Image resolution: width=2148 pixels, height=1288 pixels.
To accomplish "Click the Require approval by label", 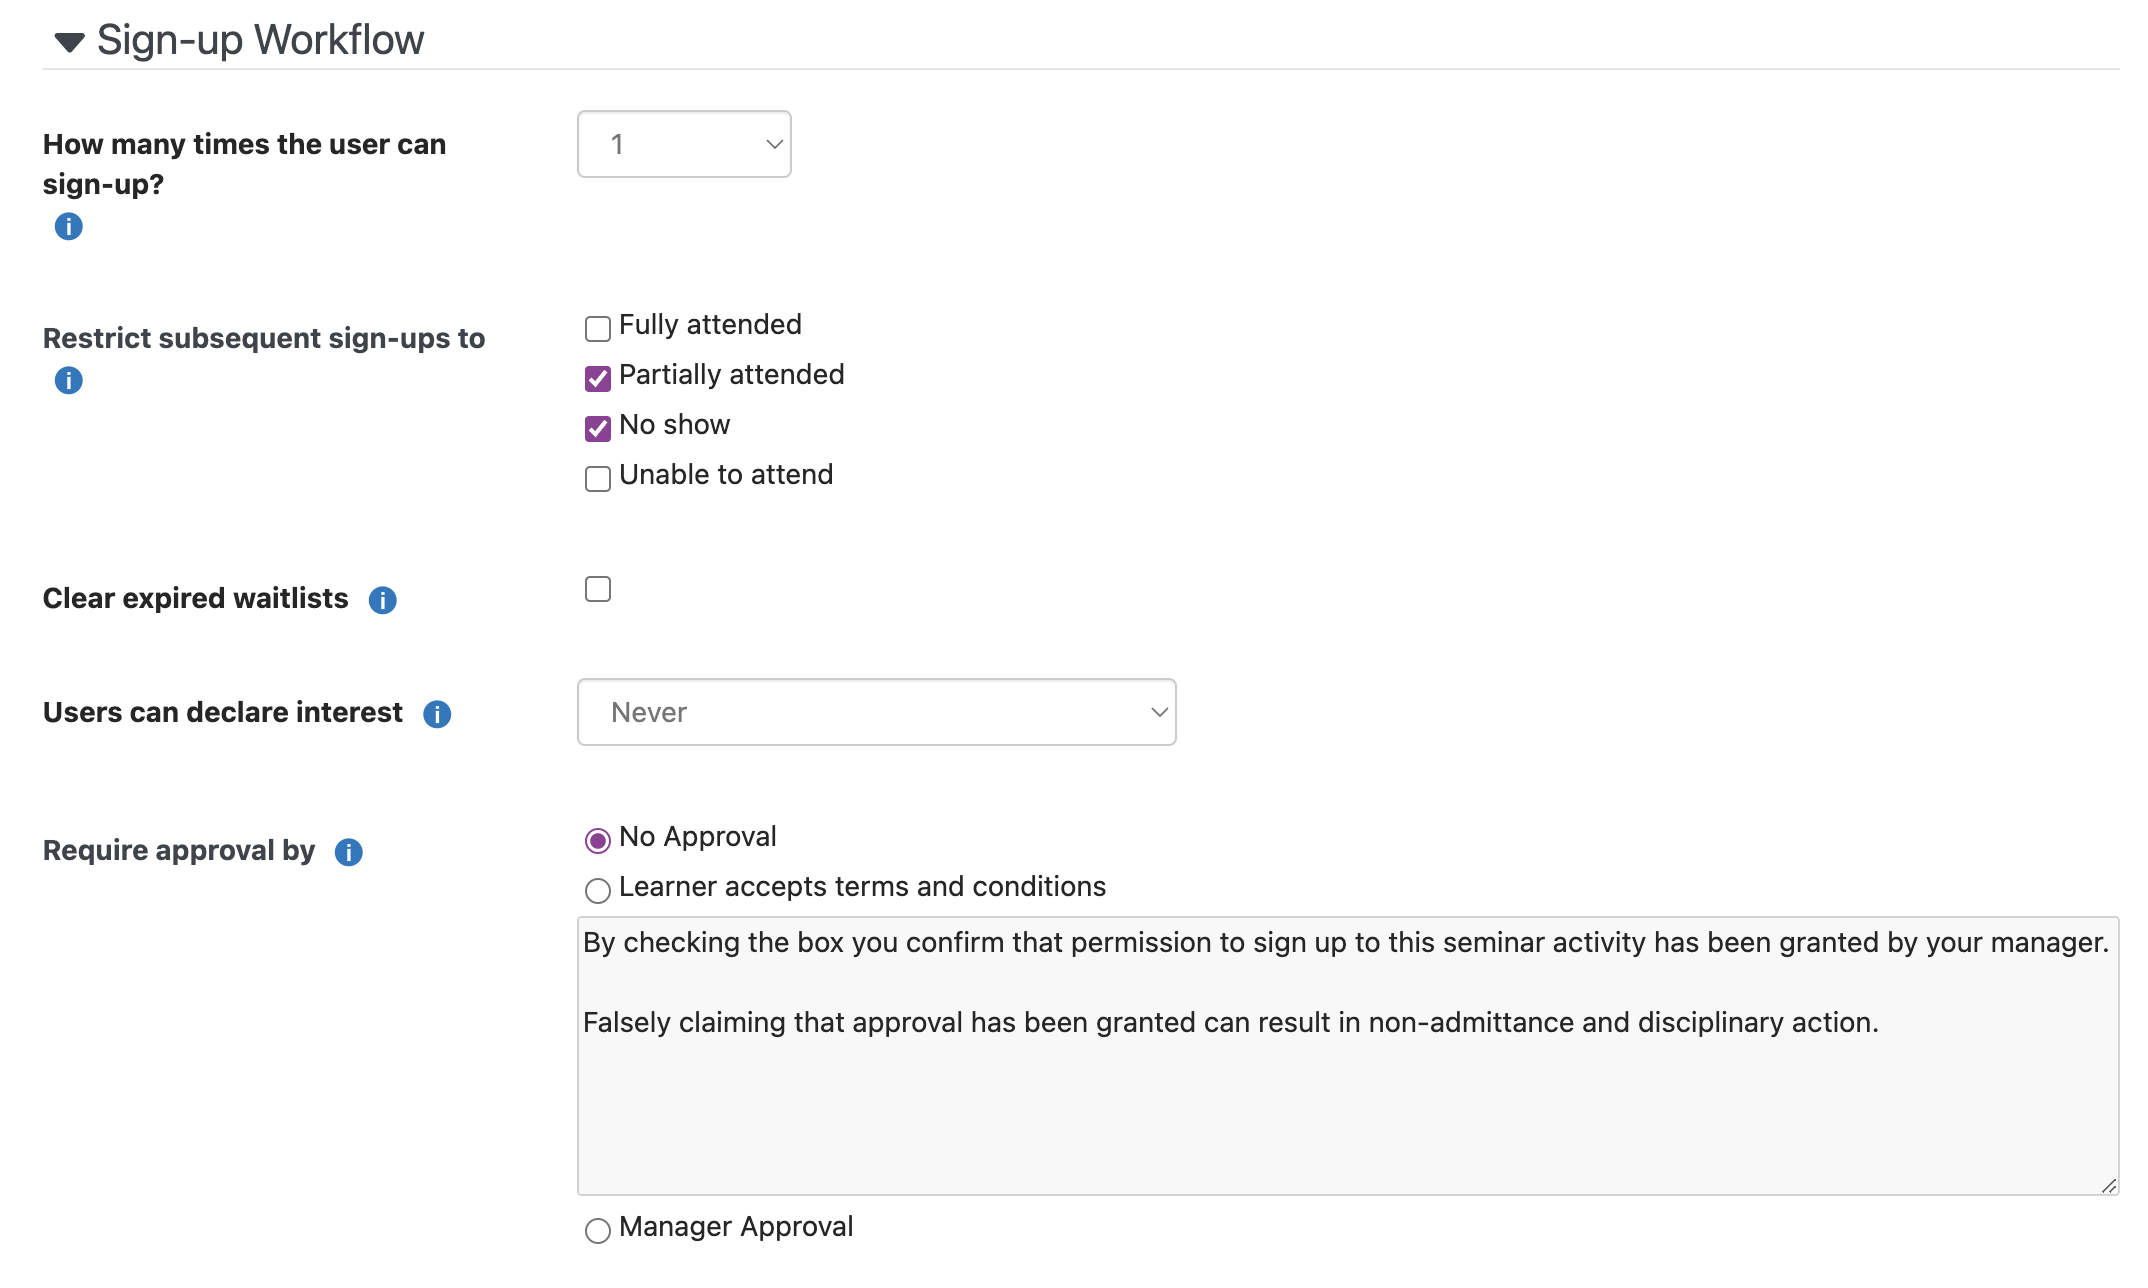I will 179,850.
